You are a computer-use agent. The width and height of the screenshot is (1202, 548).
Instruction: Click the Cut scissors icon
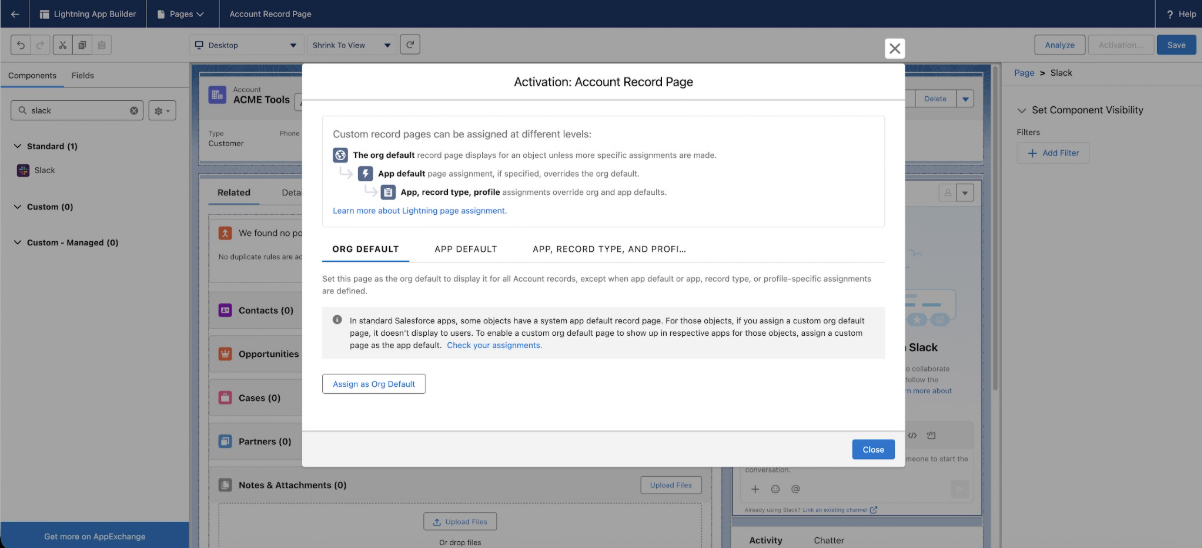(63, 45)
